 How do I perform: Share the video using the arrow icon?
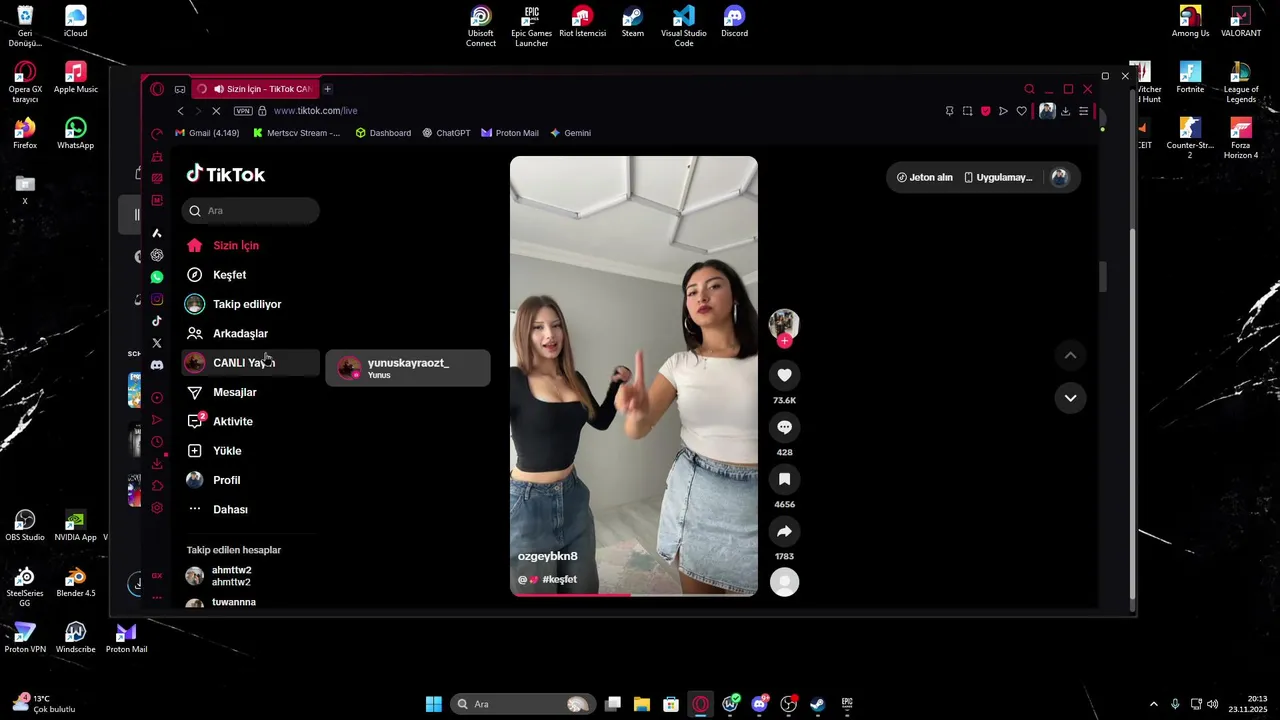784,531
